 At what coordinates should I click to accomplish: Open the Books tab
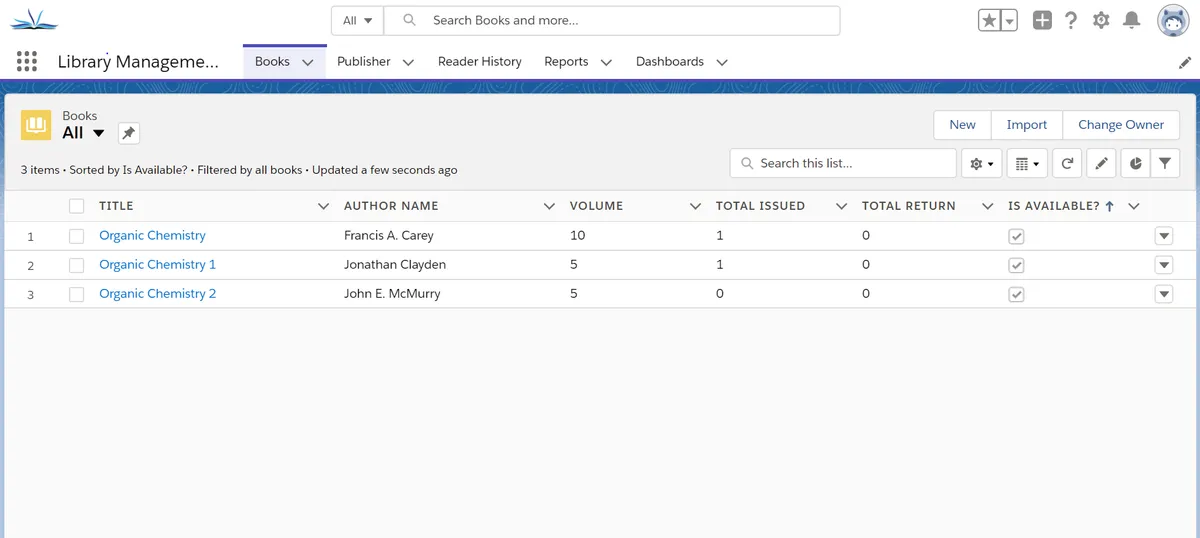pyautogui.click(x=272, y=62)
